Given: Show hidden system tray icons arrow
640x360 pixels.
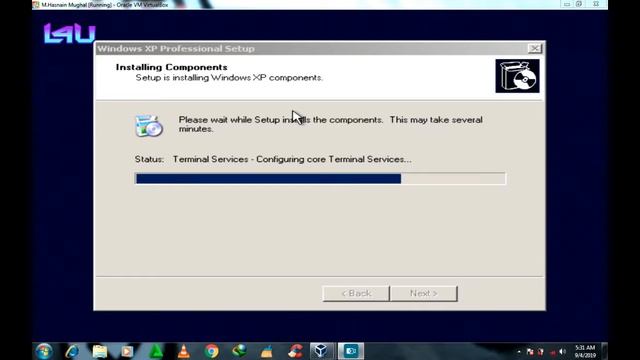Looking at the screenshot, I should click(x=519, y=352).
